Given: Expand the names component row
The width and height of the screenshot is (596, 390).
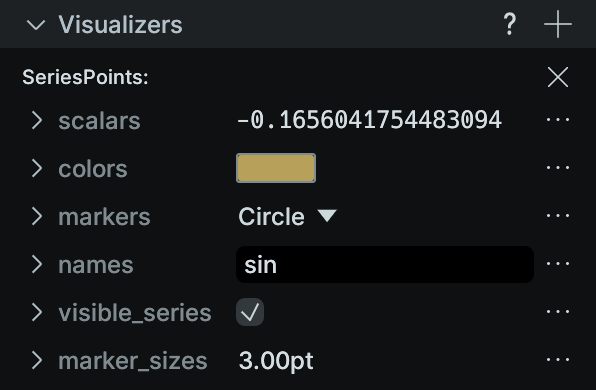Looking at the screenshot, I should point(36,264).
